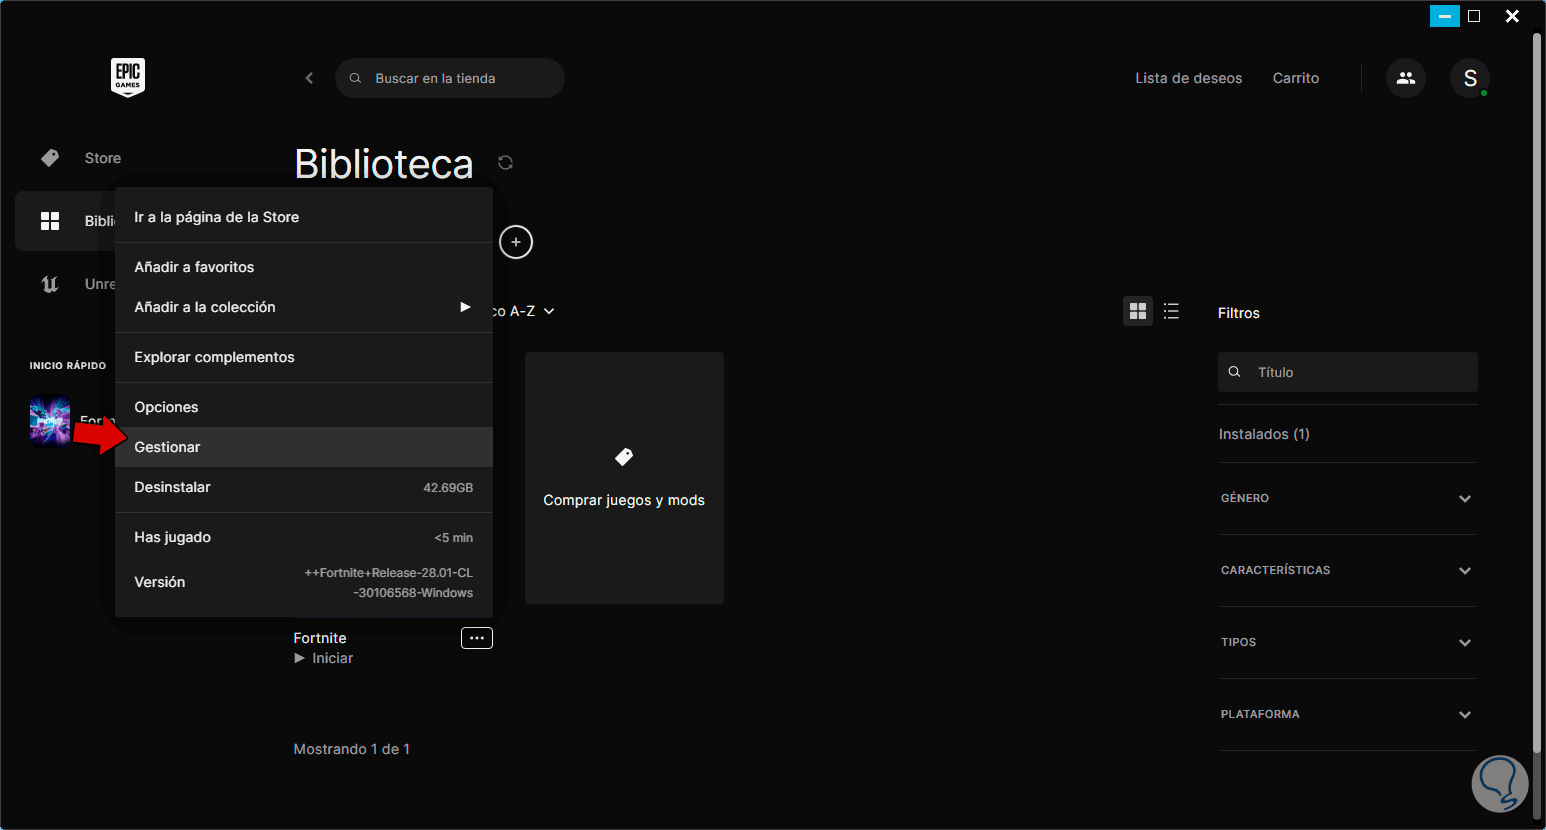Screen dimensions: 1546x830
Task: Open the A-Z sort dropdown
Action: click(x=525, y=311)
